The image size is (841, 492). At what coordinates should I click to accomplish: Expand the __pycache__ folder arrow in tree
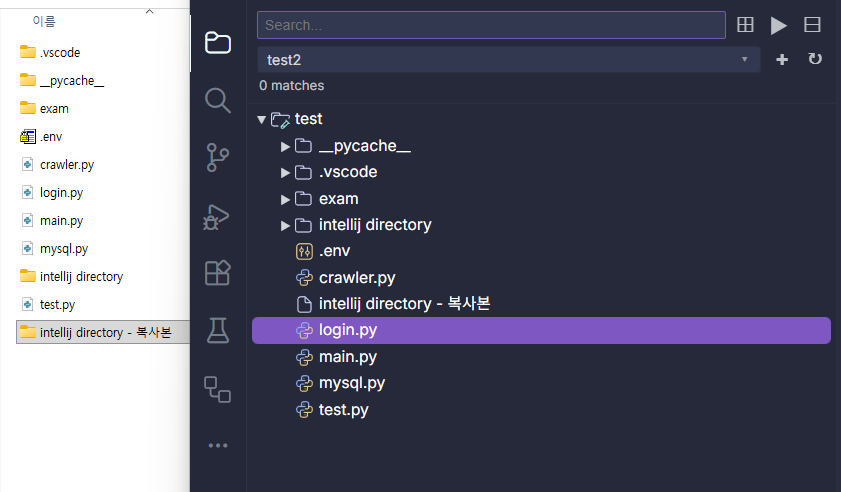click(285, 146)
